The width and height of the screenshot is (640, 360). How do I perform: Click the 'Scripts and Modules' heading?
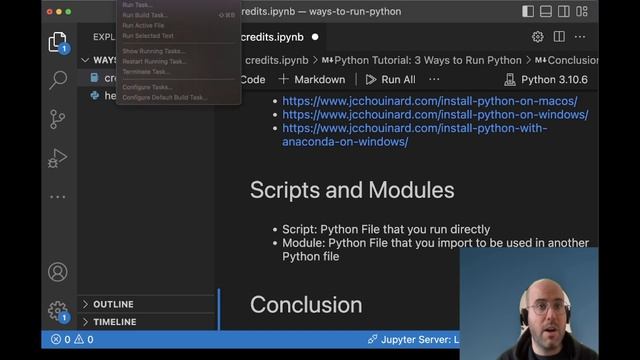pos(352,190)
